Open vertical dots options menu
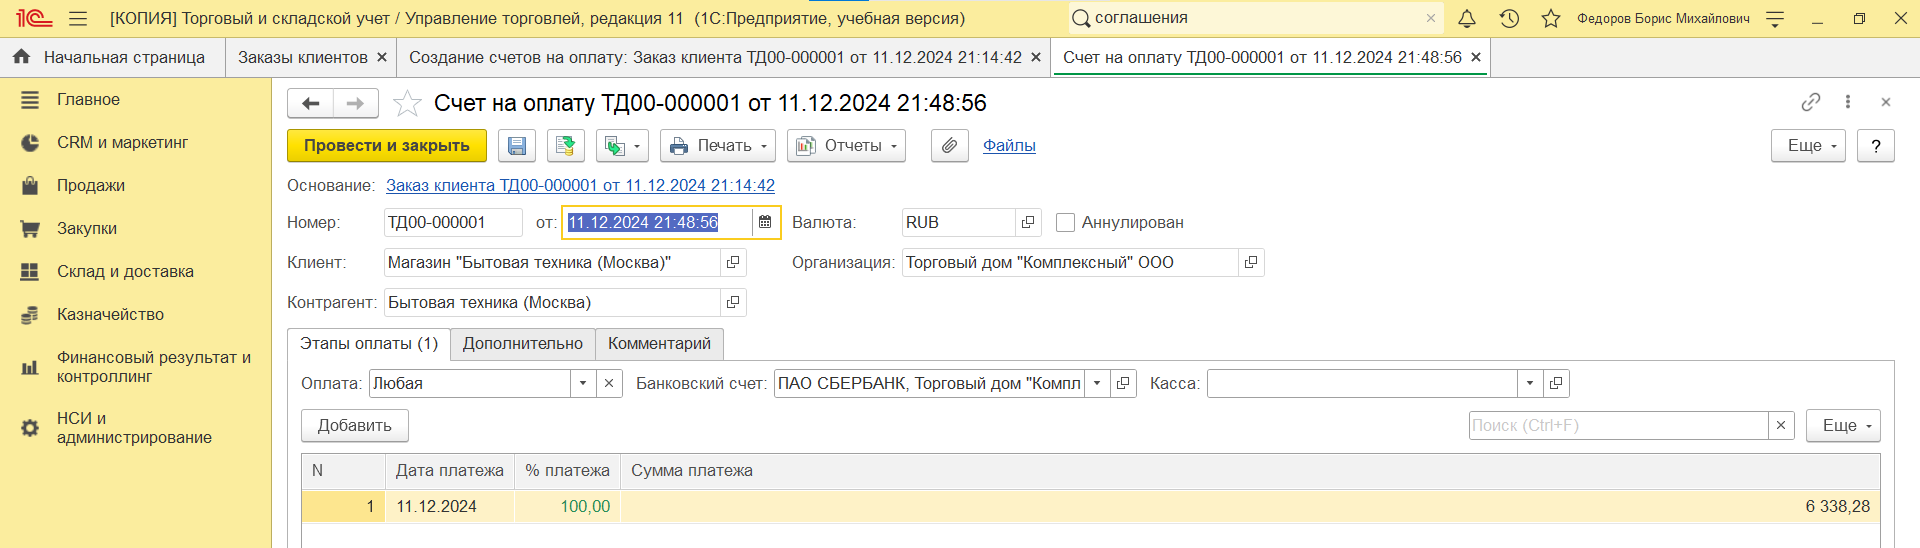The image size is (1920, 548). pyautogui.click(x=1848, y=102)
